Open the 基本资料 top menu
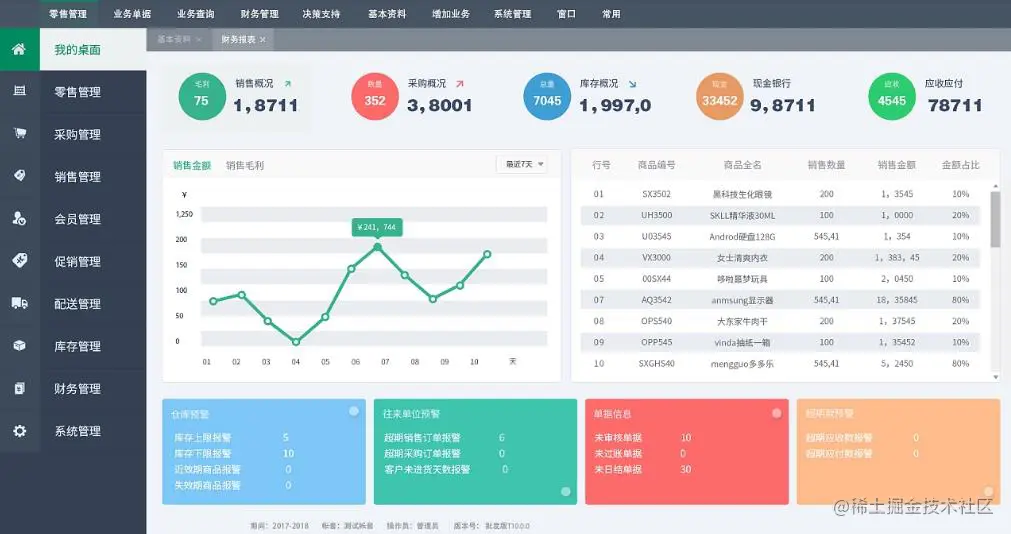1011x534 pixels. [x=387, y=14]
